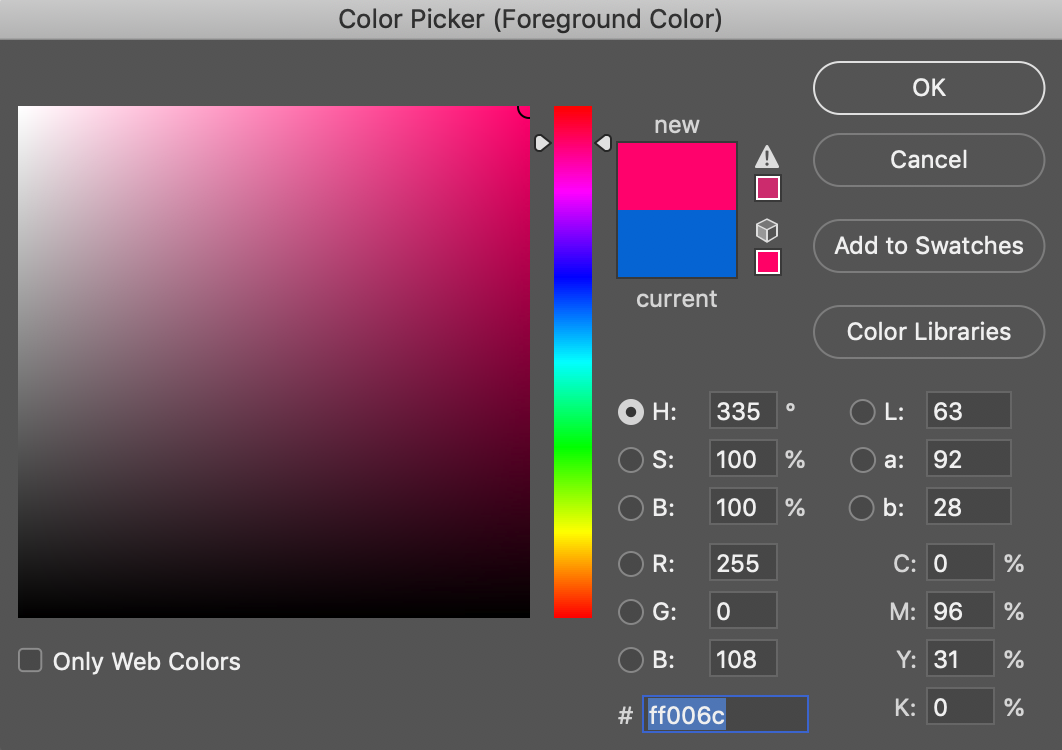Click the Cancel button
1062x750 pixels.
(928, 160)
